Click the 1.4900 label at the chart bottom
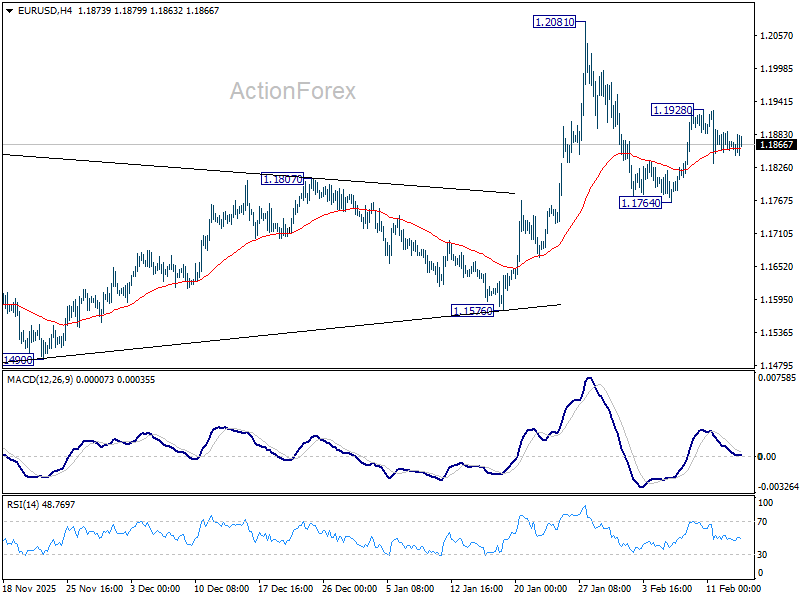Screen dimensions: 800x600 [x=17, y=361]
